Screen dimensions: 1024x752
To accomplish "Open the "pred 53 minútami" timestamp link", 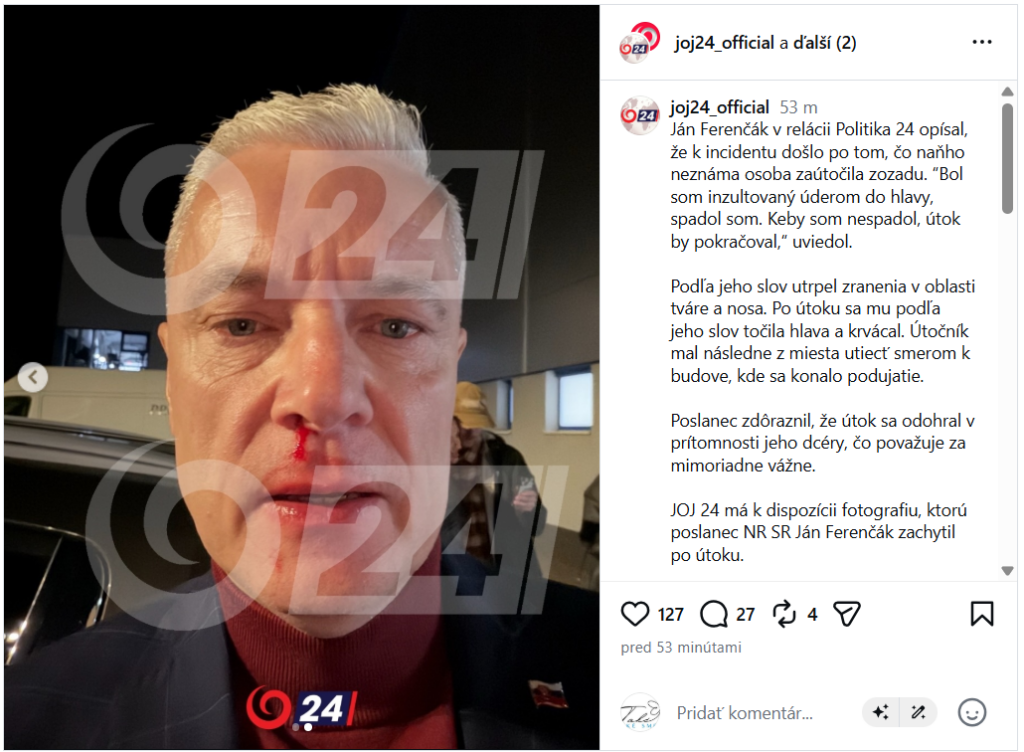I will tap(680, 648).
